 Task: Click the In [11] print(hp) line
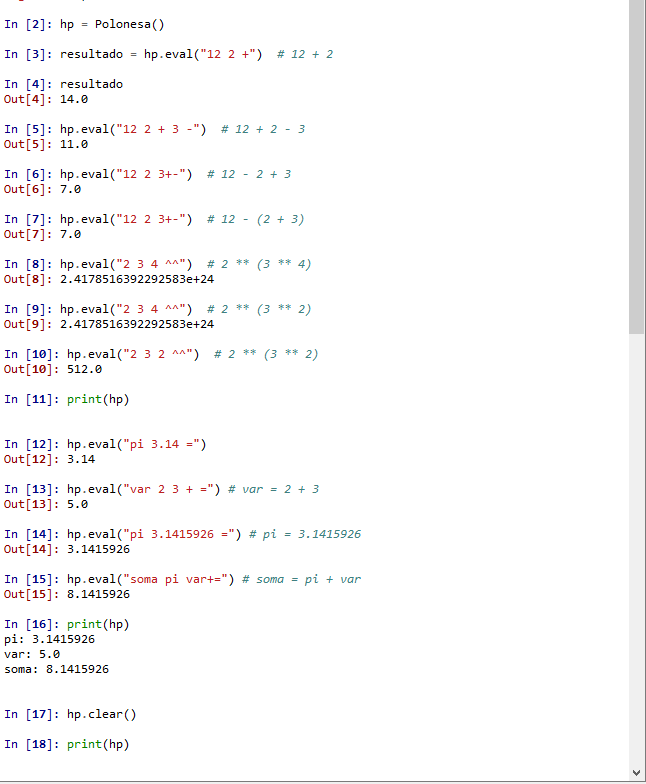coord(66,400)
